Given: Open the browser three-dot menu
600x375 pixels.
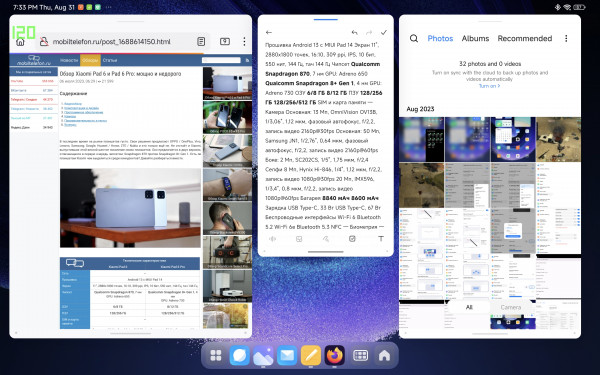Looking at the screenshot, I should [244, 41].
